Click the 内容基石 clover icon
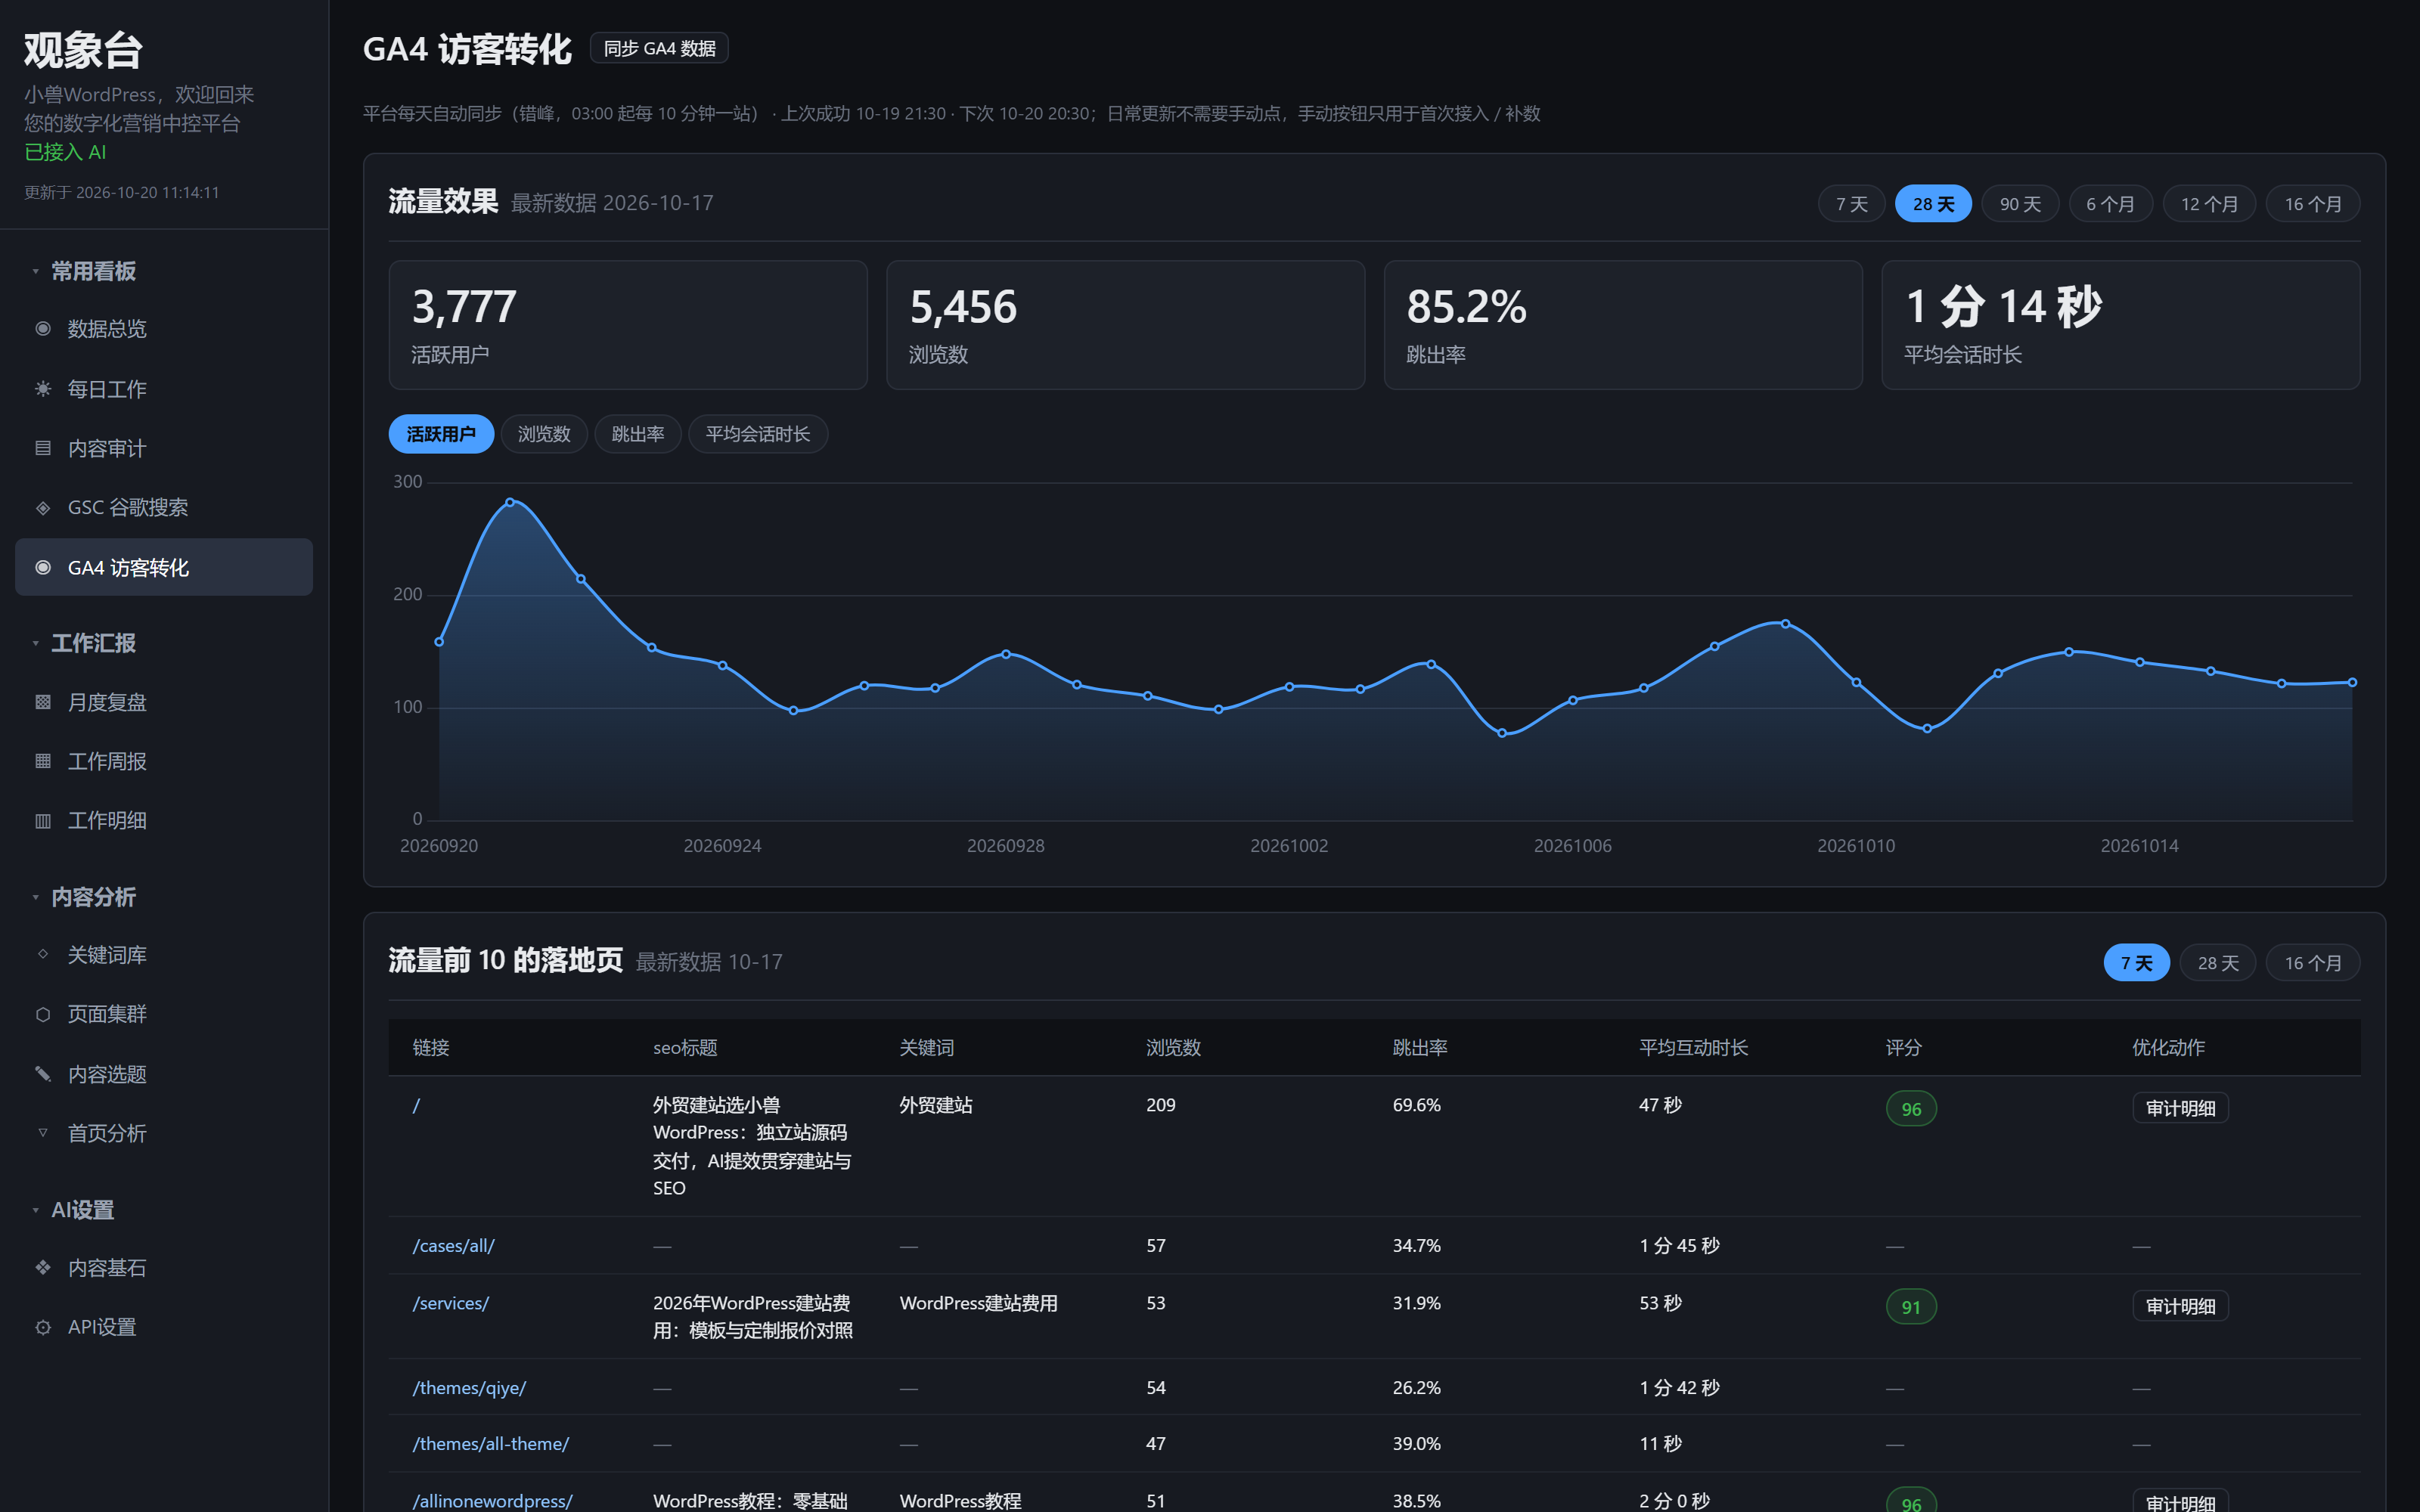Image resolution: width=2420 pixels, height=1512 pixels. pyautogui.click(x=43, y=1268)
